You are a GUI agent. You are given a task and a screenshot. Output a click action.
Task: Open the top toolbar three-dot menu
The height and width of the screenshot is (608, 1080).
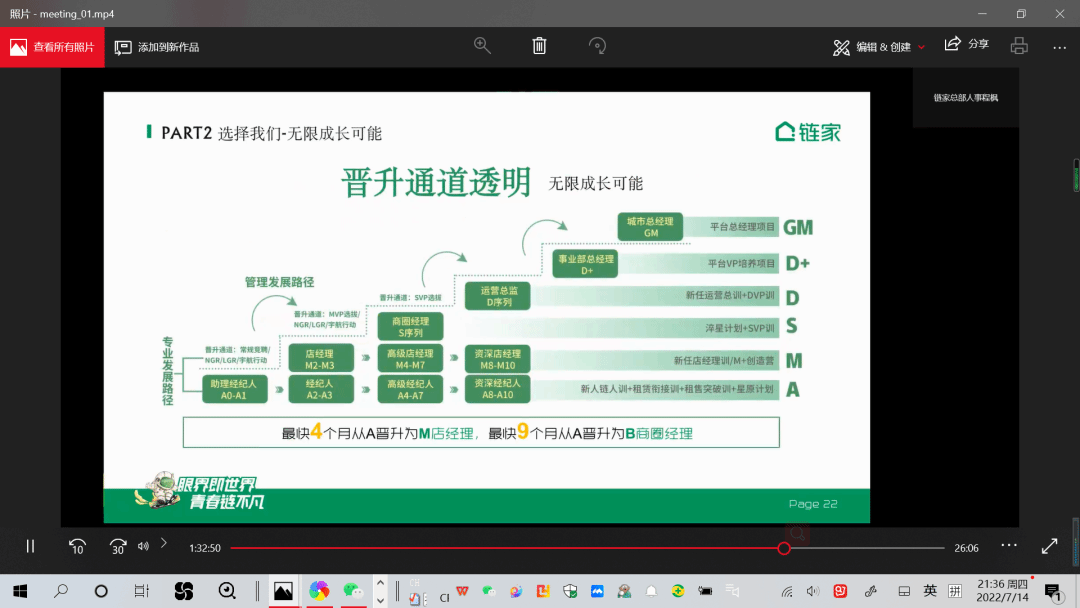click(1059, 47)
